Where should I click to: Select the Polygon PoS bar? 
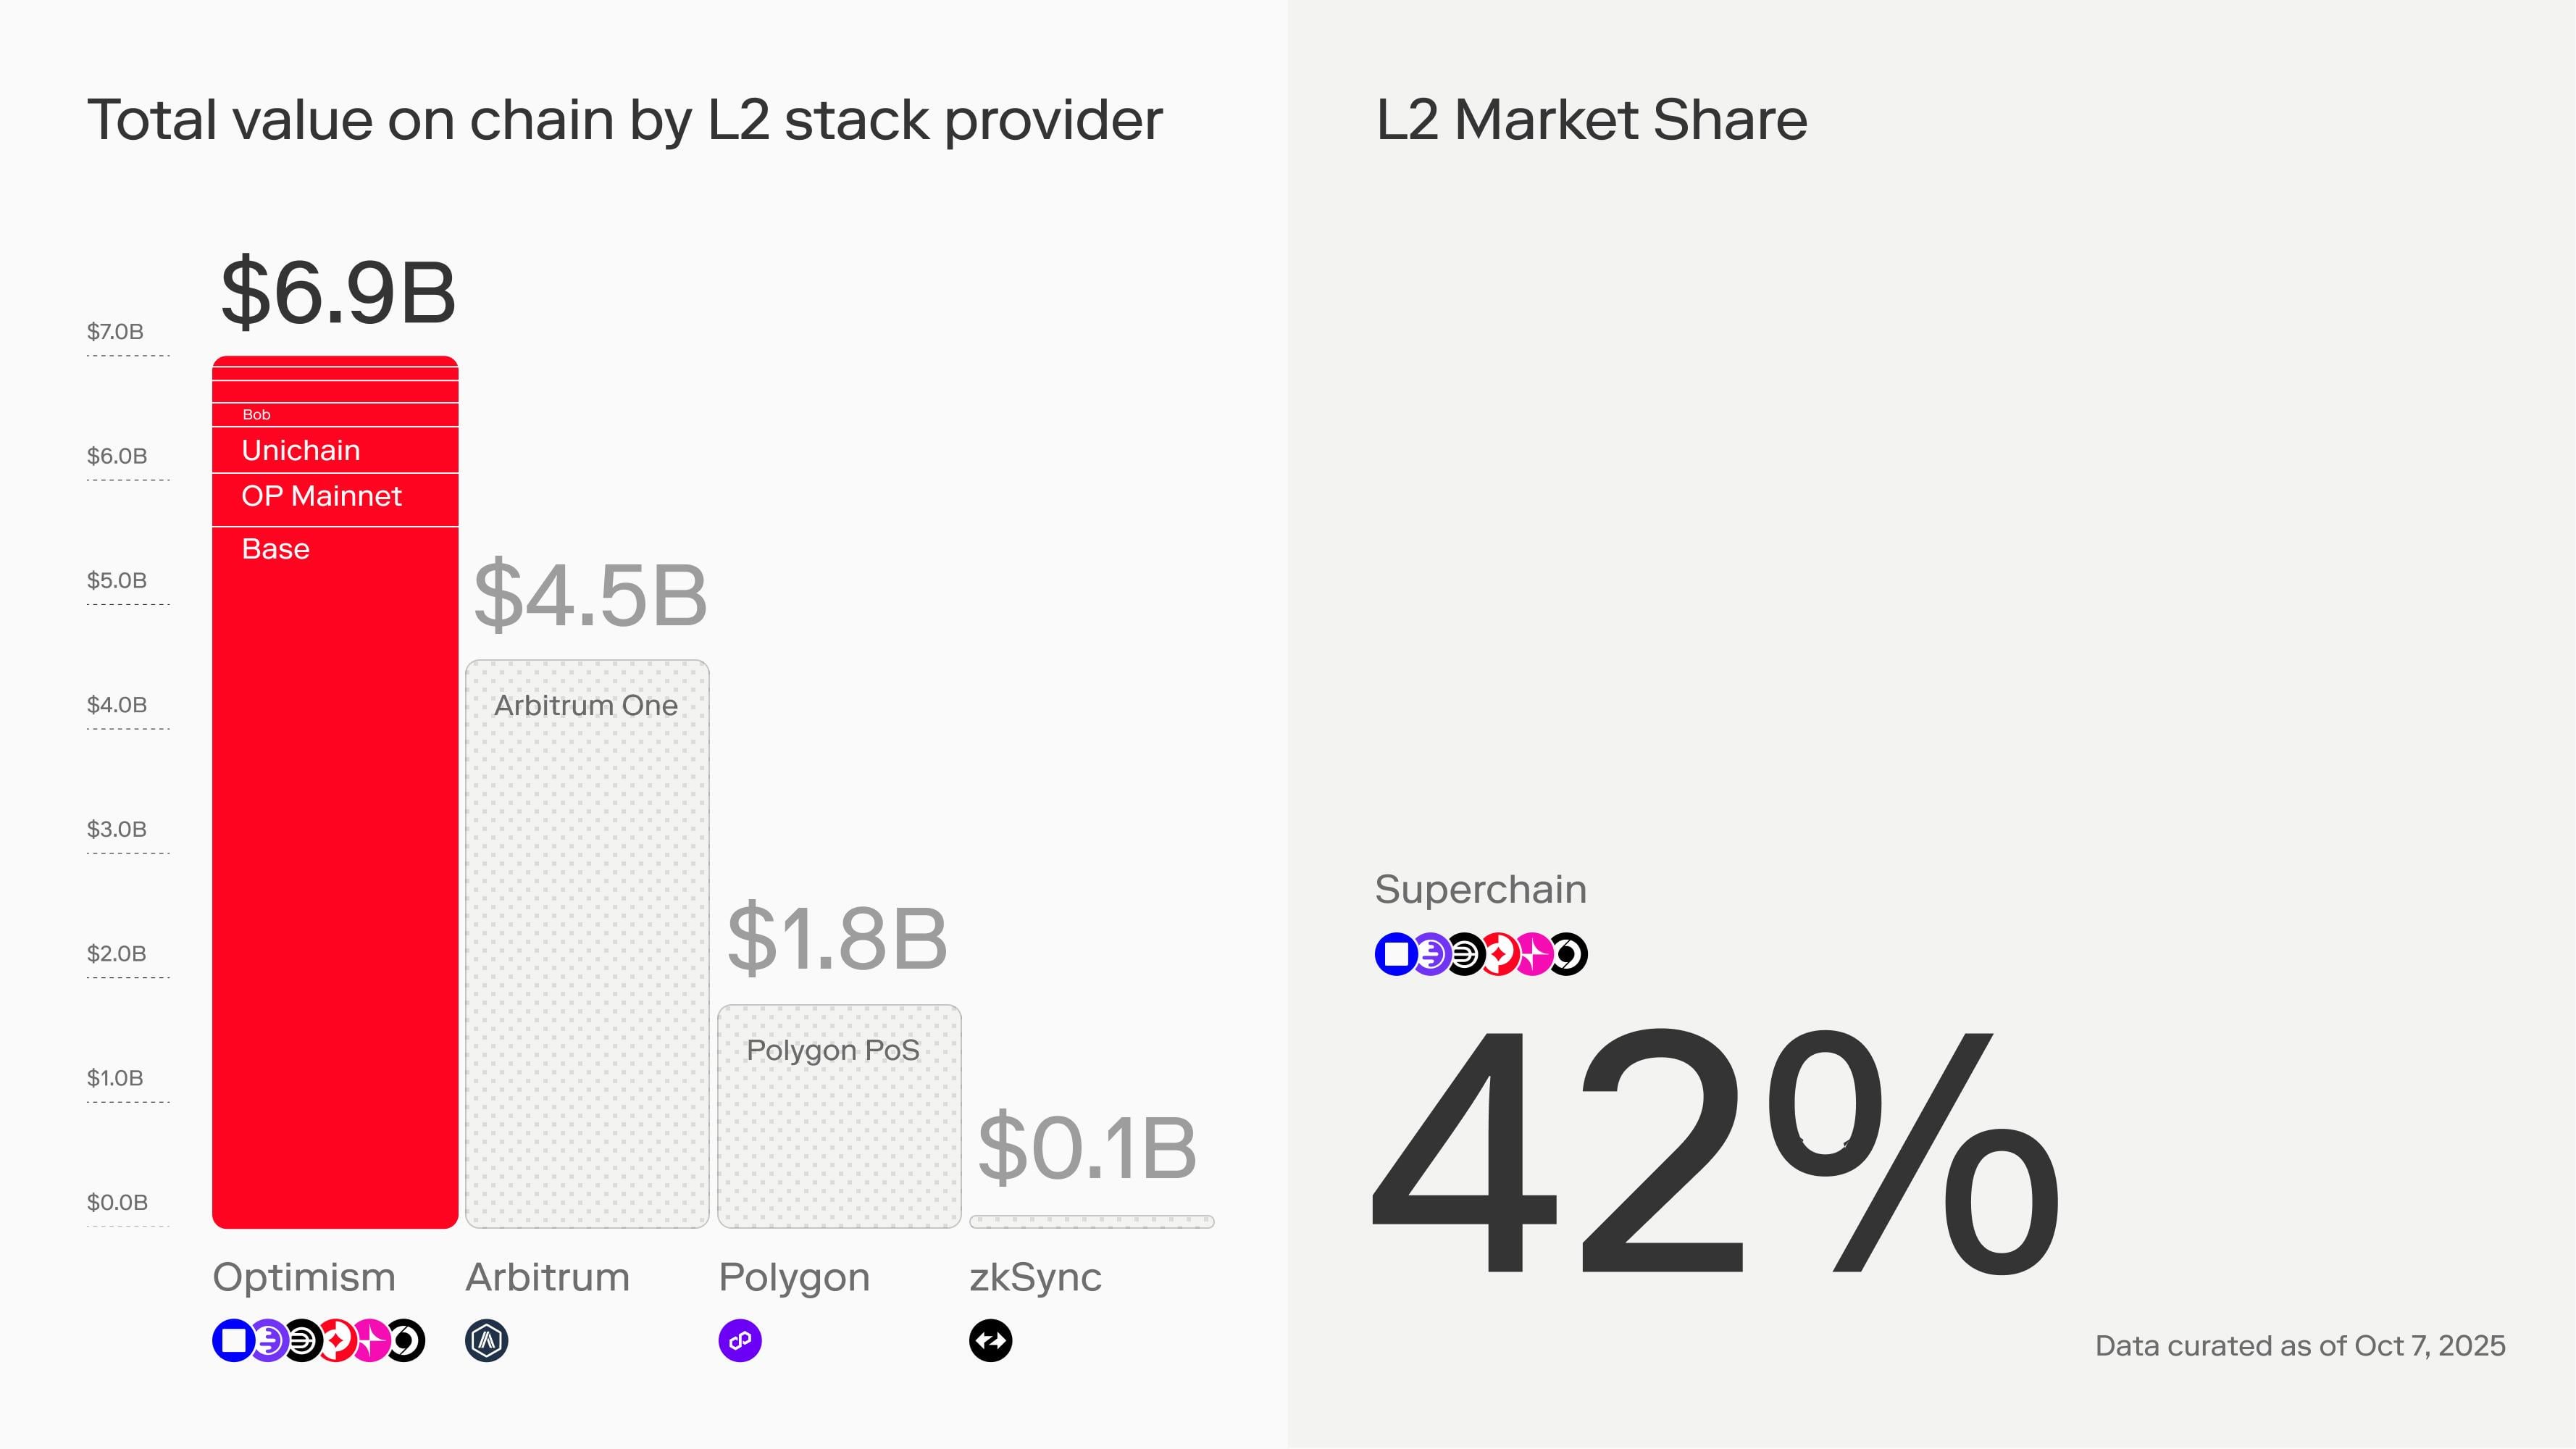839,1115
